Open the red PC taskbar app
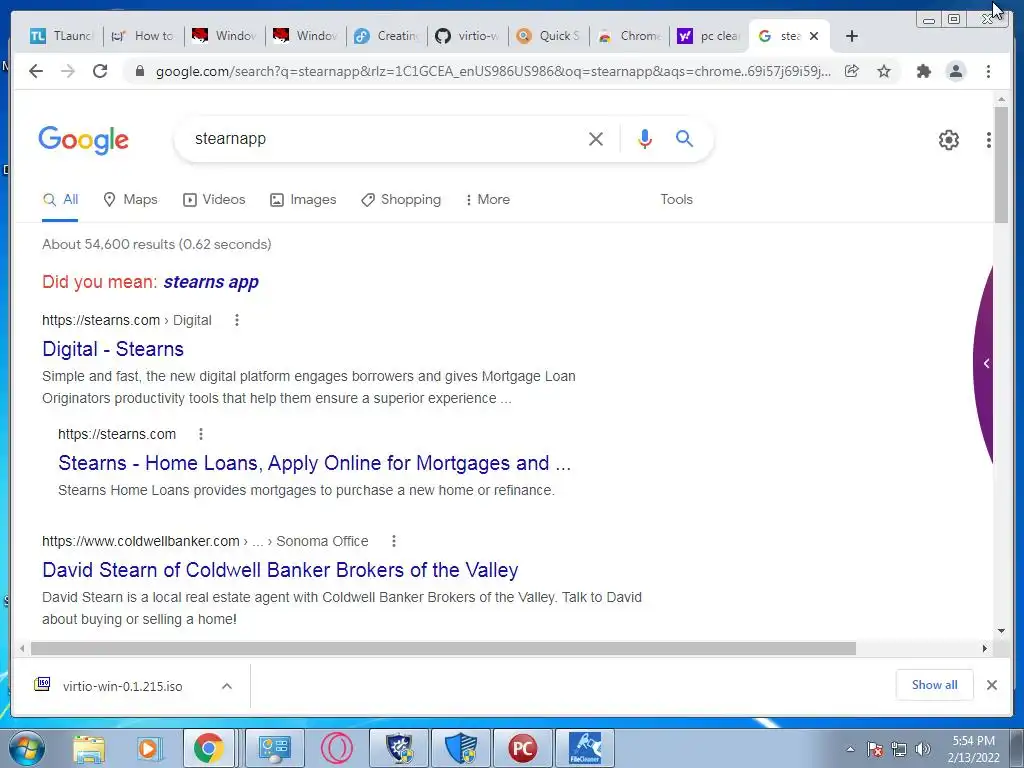 coord(522,748)
